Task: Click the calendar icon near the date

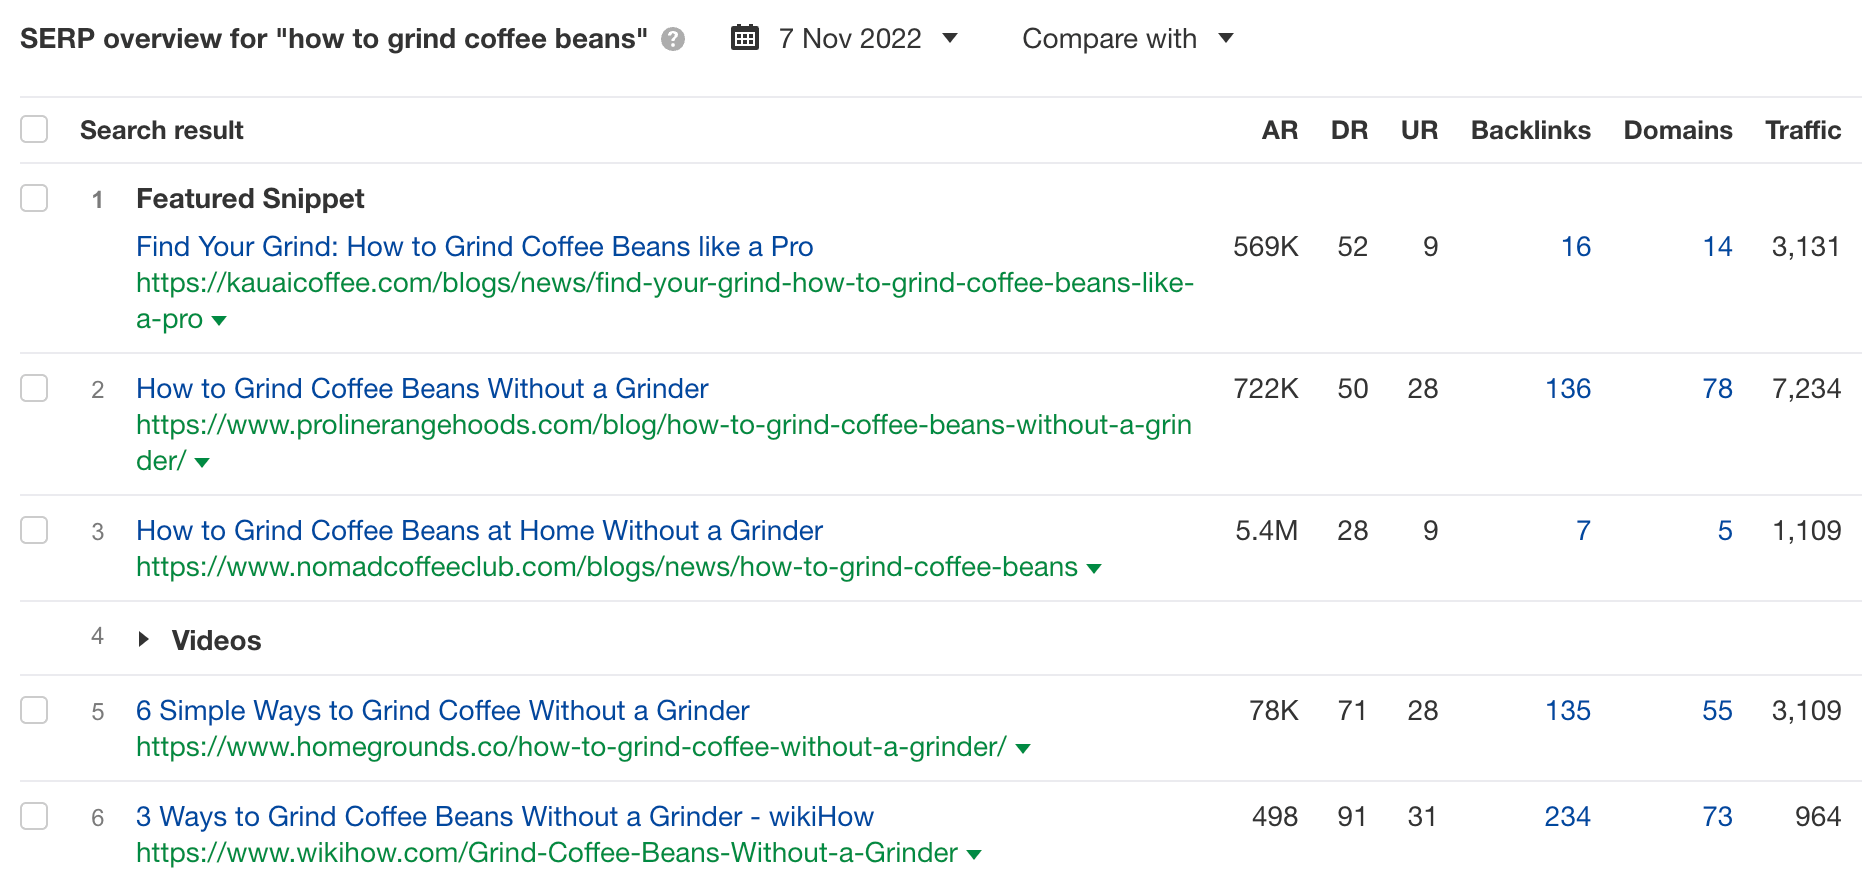Action: [744, 37]
